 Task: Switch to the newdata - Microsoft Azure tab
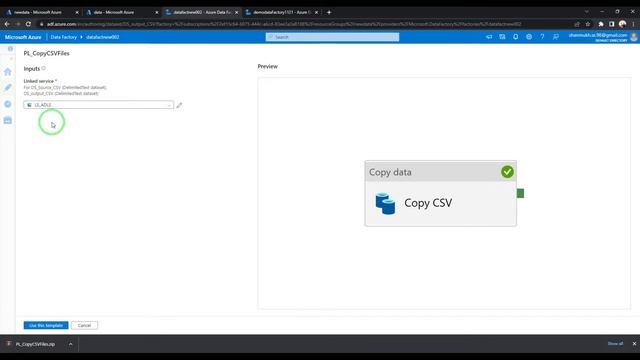click(41, 12)
